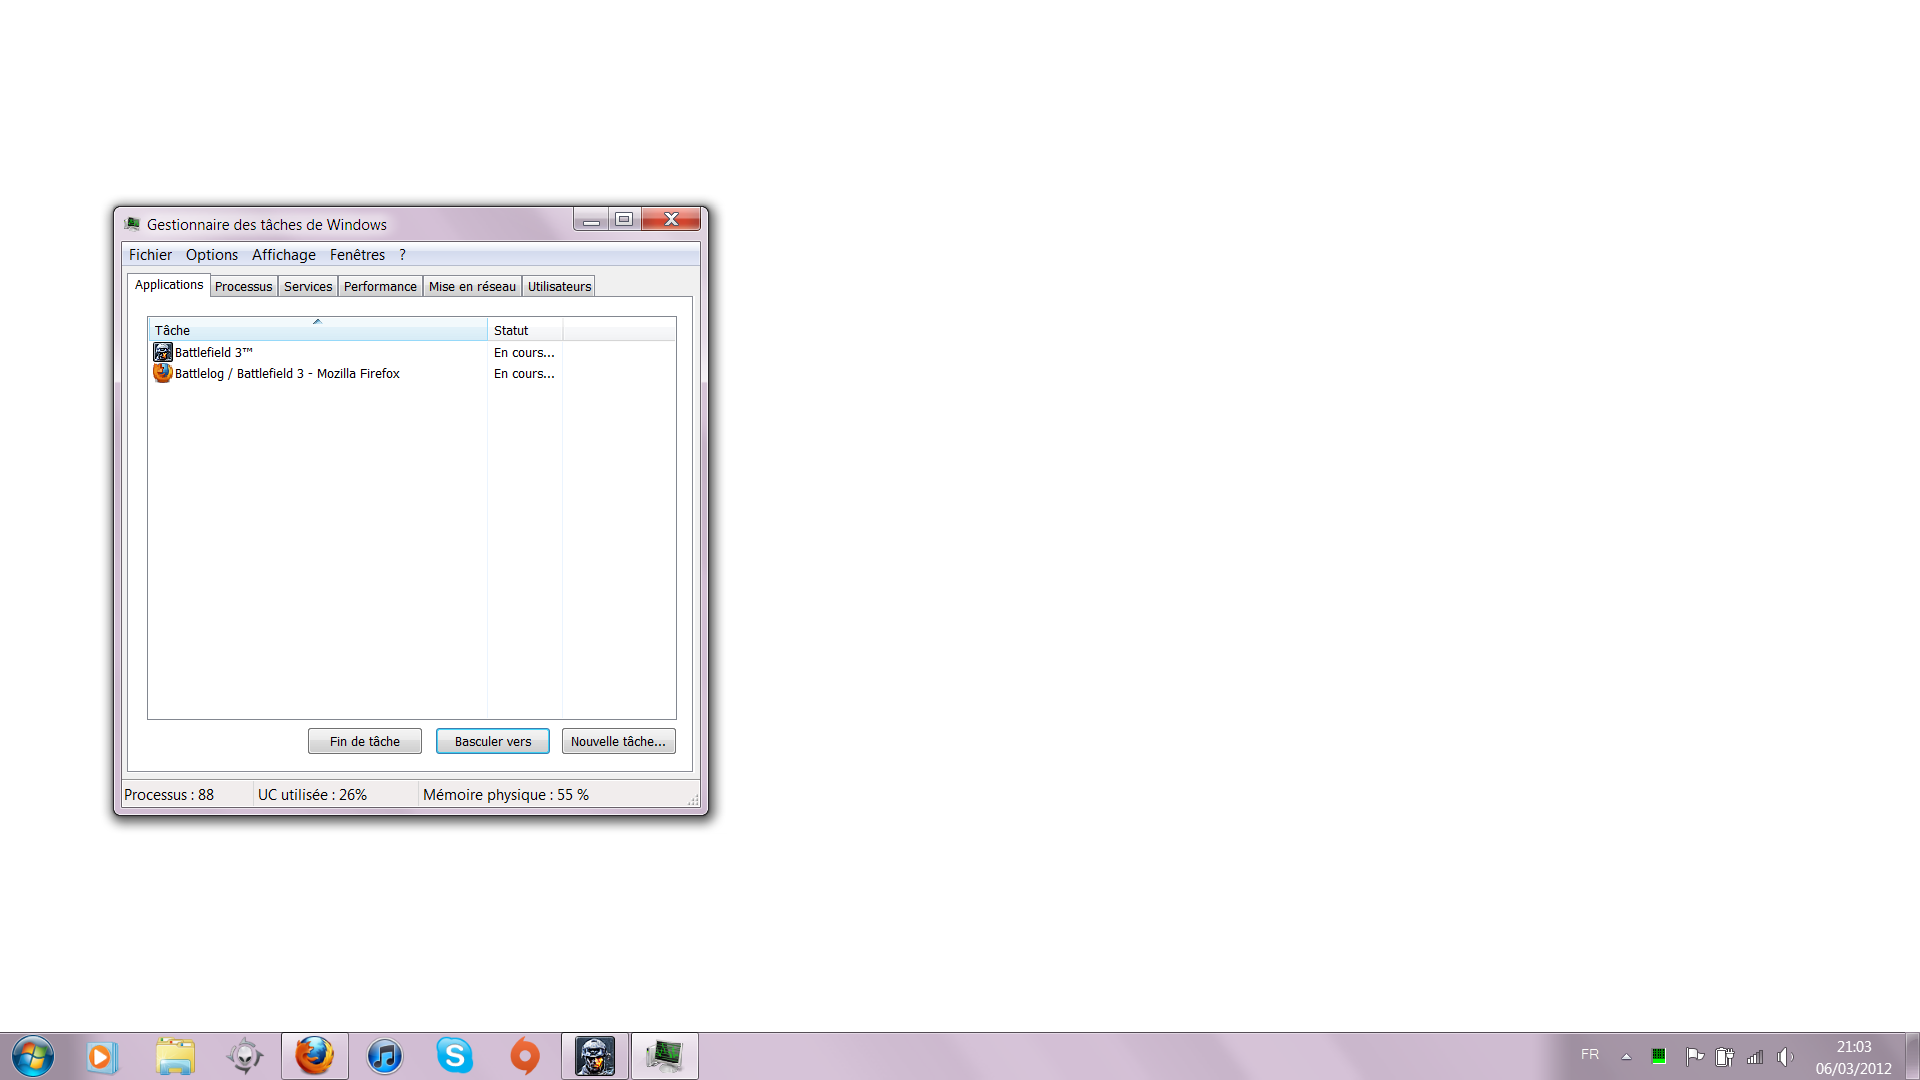1920x1080 pixels.
Task: Click the Nouvelle tâche button
Action: tap(618, 741)
